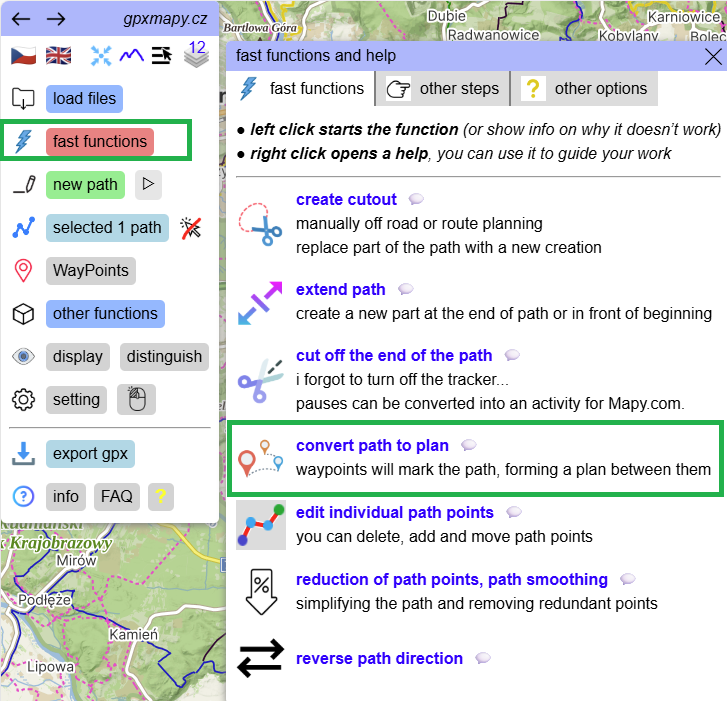The width and height of the screenshot is (727, 701).
Task: Close the fast functions and help panel
Action: click(x=713, y=56)
